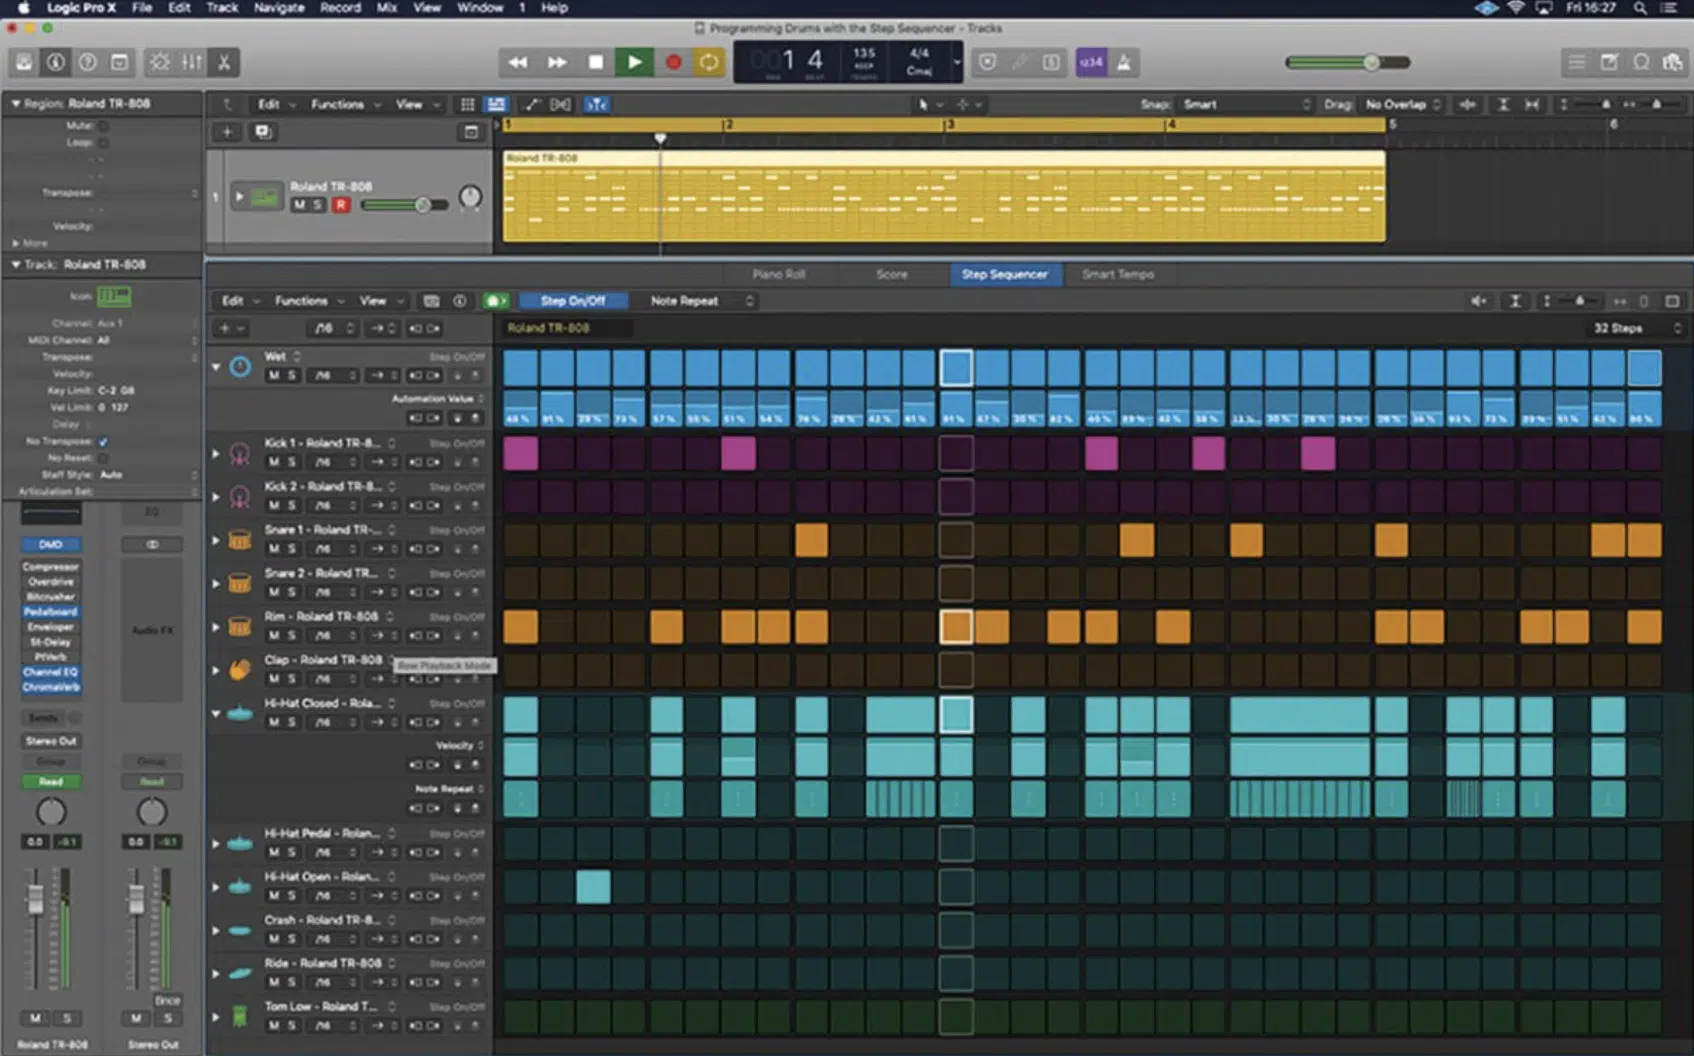Click the Tom Low drum icon
The width and height of the screenshot is (1694, 1056).
tap(240, 1017)
